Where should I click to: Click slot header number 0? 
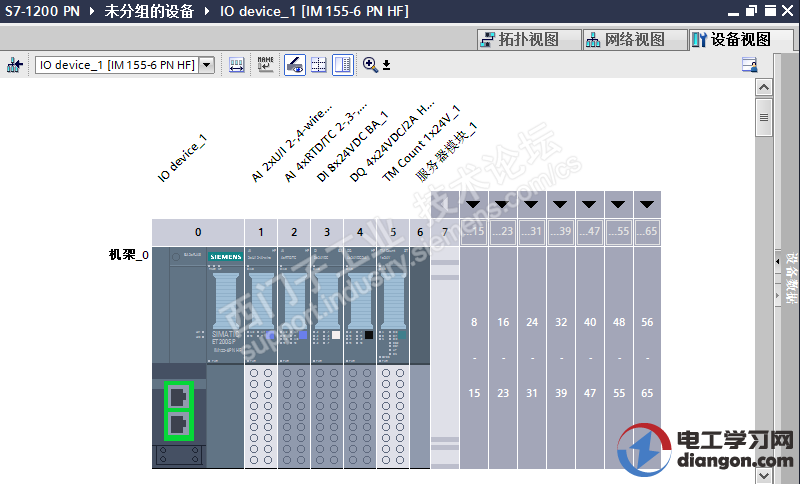pos(198,233)
